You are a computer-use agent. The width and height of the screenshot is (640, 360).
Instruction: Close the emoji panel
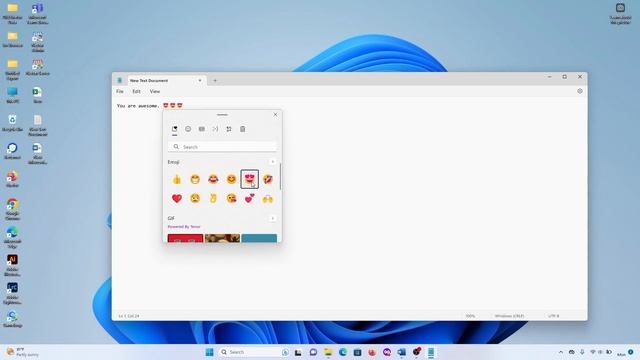[276, 115]
